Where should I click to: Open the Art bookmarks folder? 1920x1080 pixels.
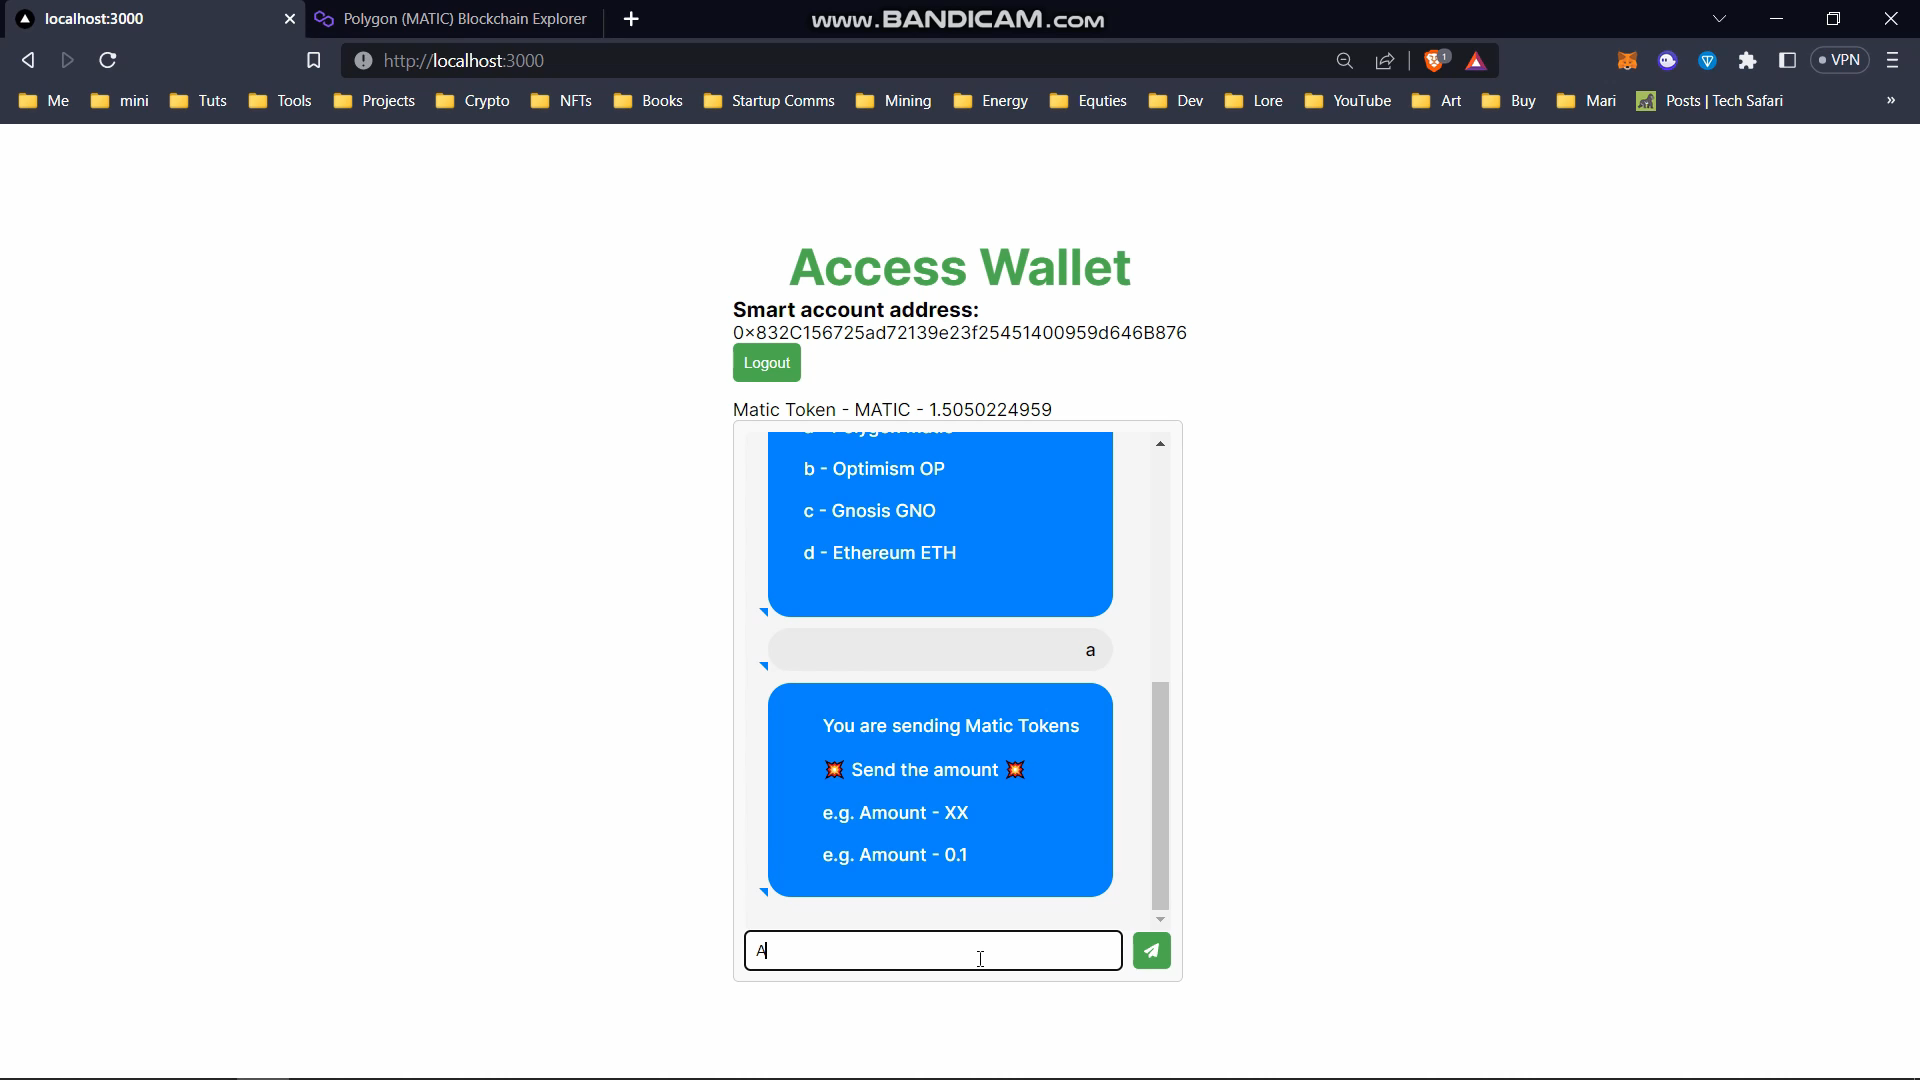pos(1437,101)
